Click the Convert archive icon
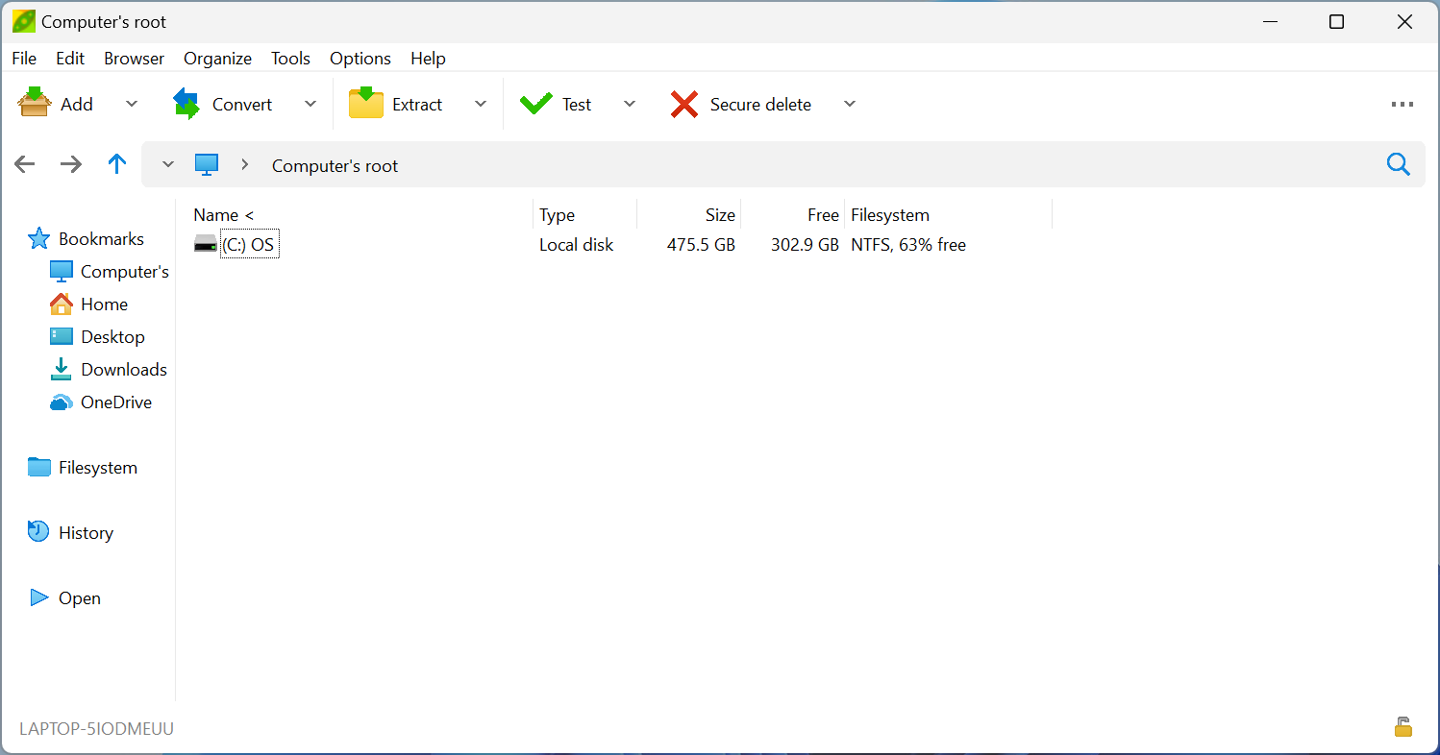The height and width of the screenshot is (755, 1440). pos(187,104)
